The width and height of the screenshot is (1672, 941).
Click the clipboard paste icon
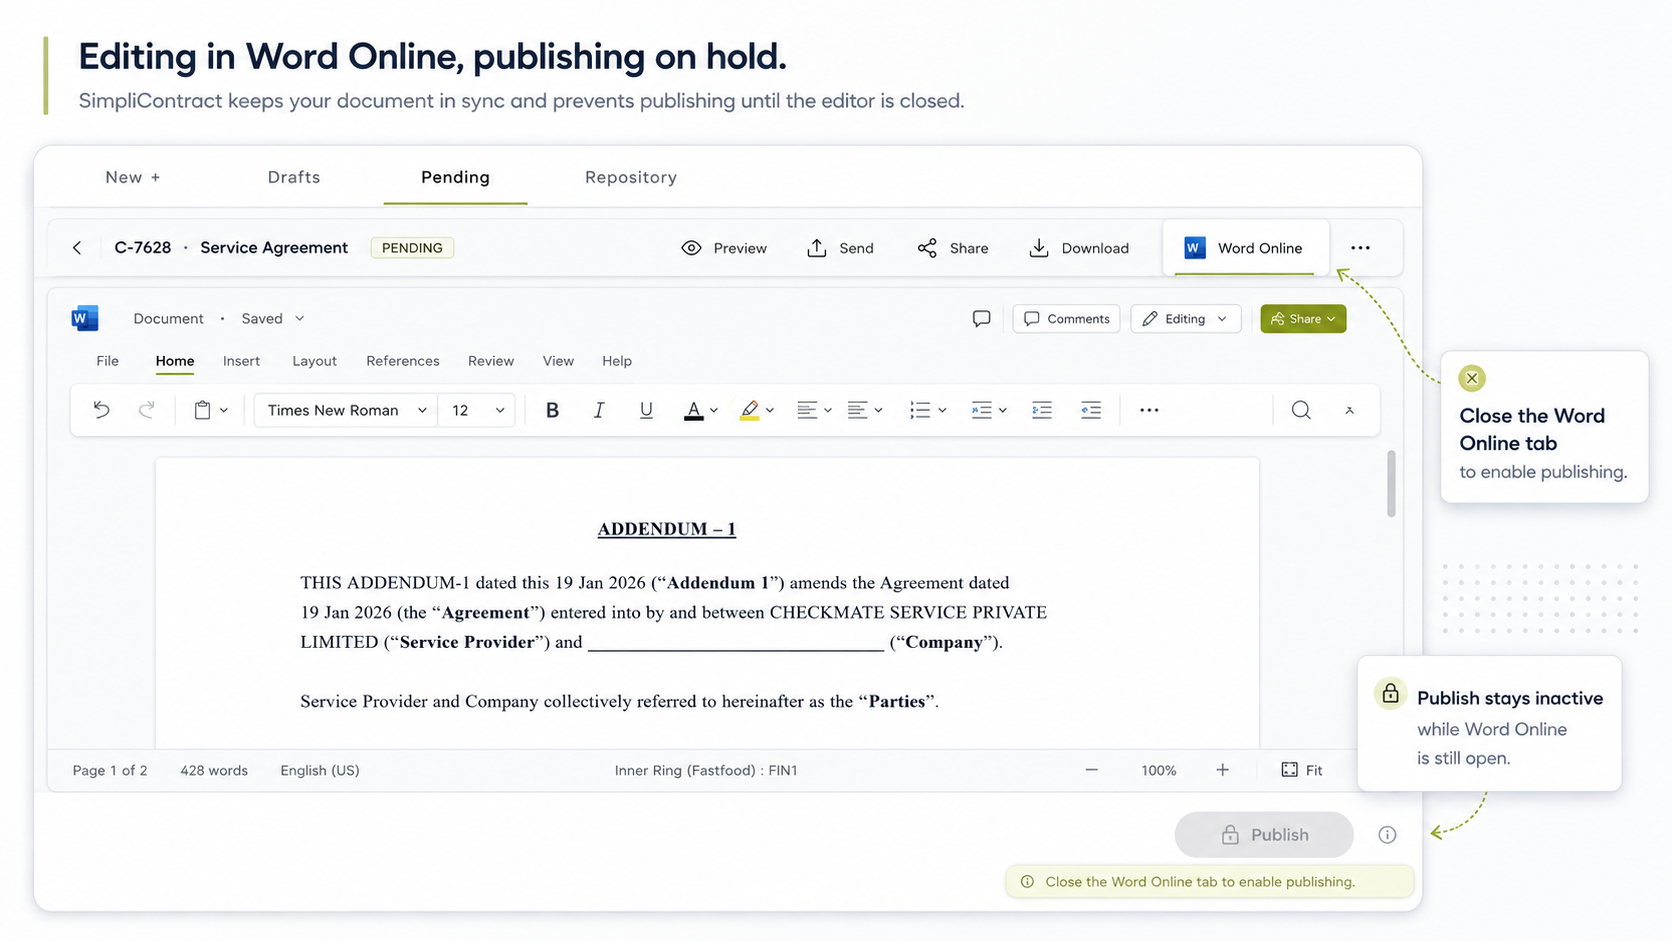[x=202, y=410]
